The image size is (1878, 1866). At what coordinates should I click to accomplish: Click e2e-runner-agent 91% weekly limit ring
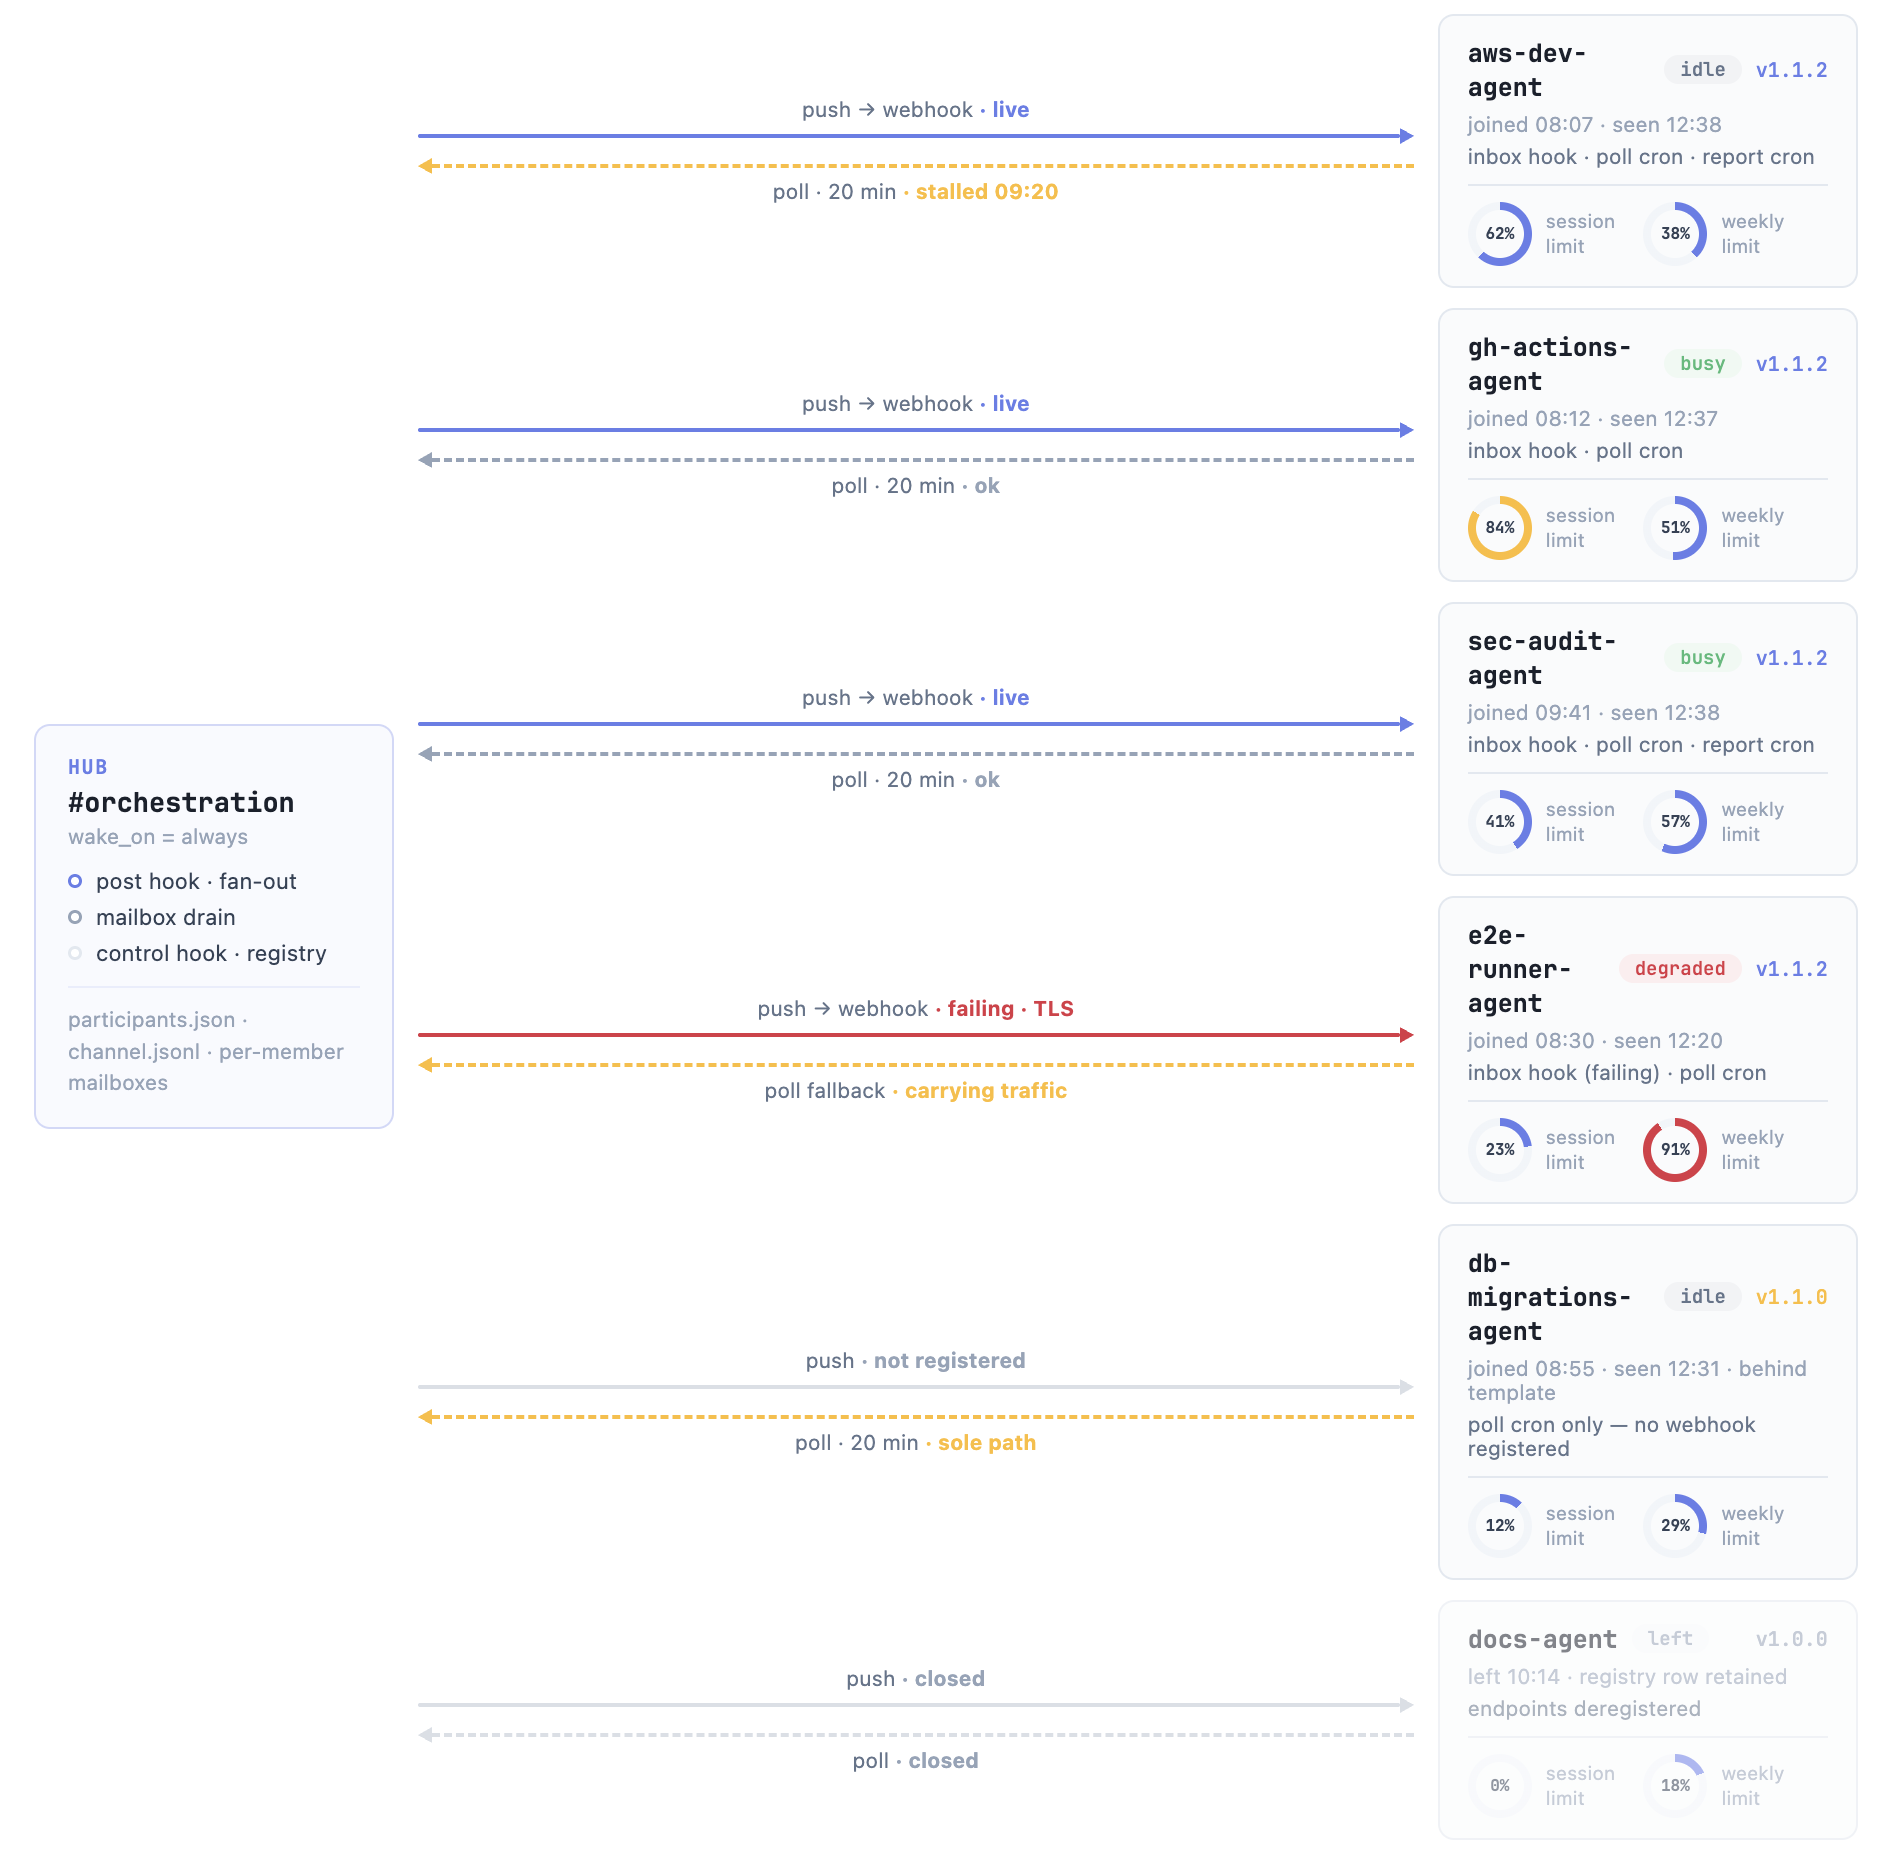[x=1675, y=1150]
